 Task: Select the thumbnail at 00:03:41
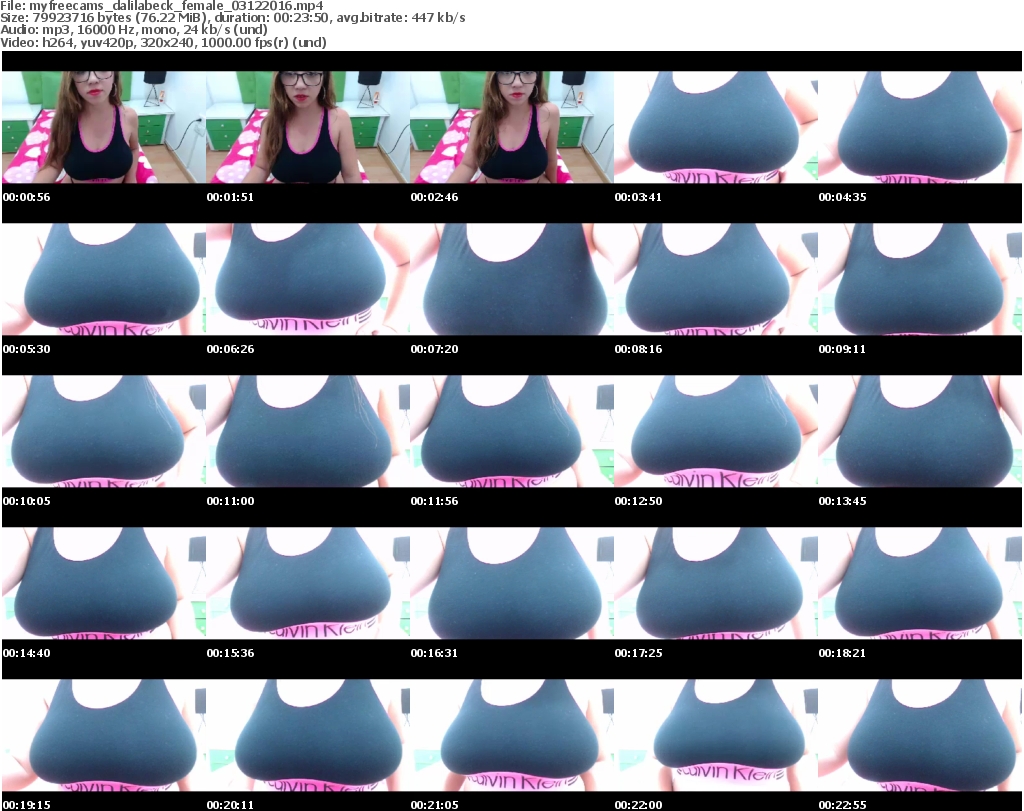(x=716, y=127)
